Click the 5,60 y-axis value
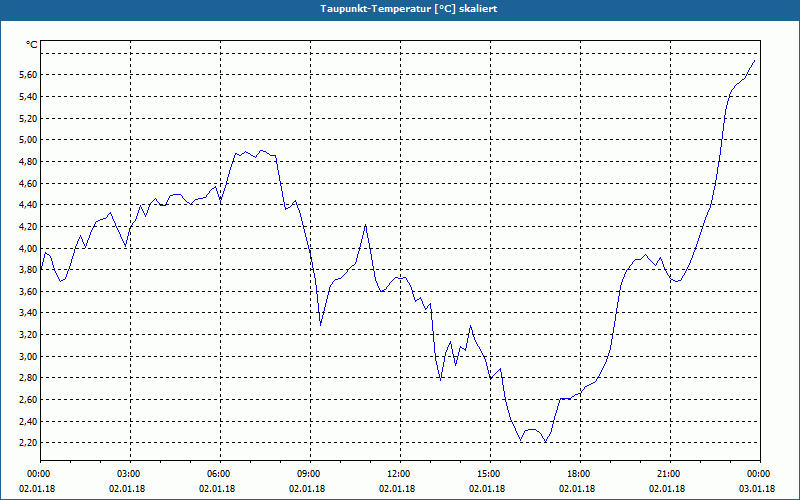800x500 pixels. click(x=28, y=75)
